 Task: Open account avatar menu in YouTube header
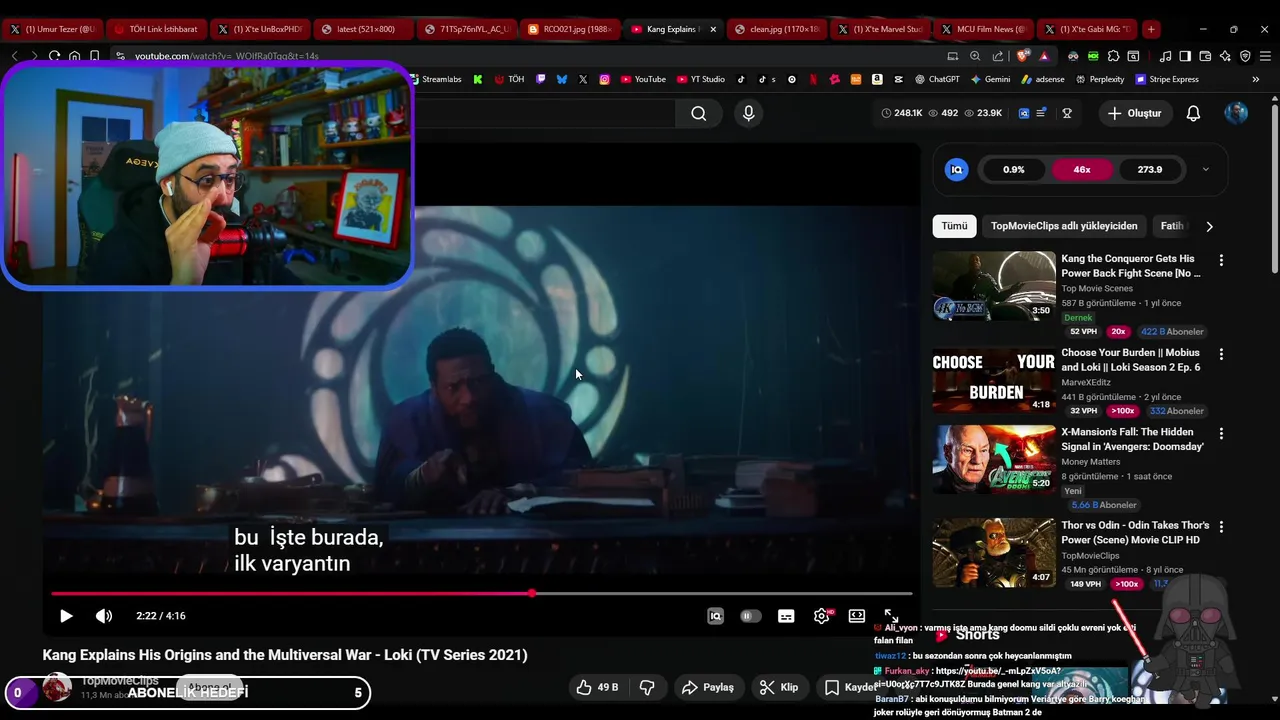(x=1236, y=114)
